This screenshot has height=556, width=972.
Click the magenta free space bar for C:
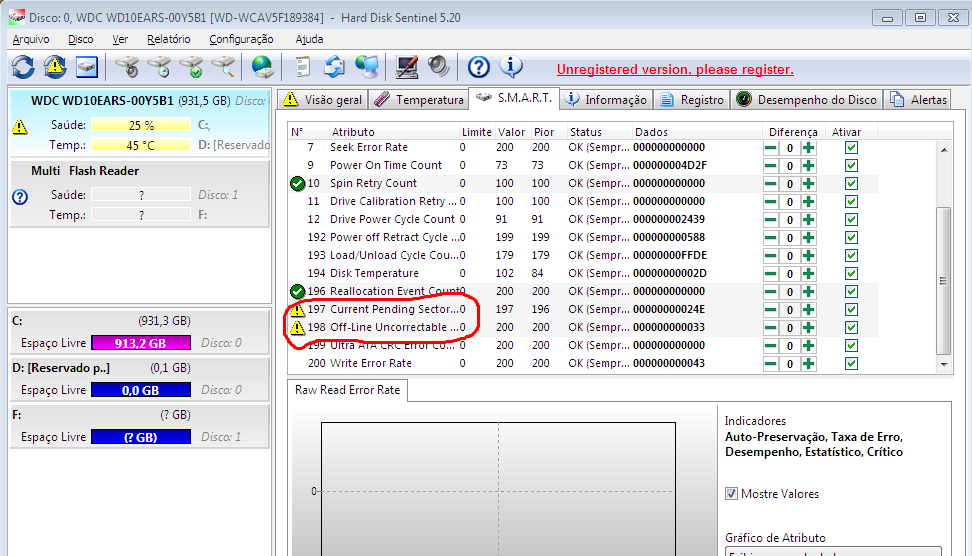click(141, 343)
